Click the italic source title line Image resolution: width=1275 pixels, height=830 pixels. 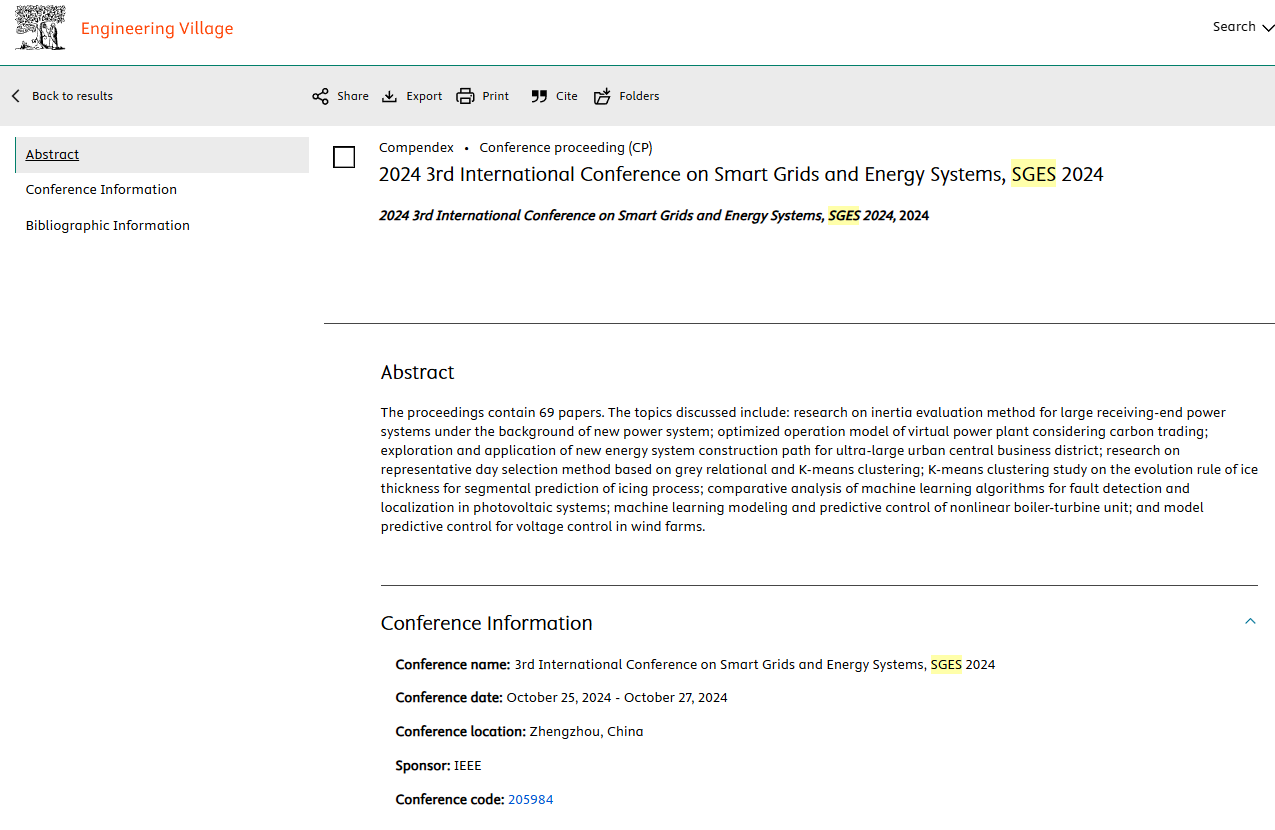click(654, 215)
